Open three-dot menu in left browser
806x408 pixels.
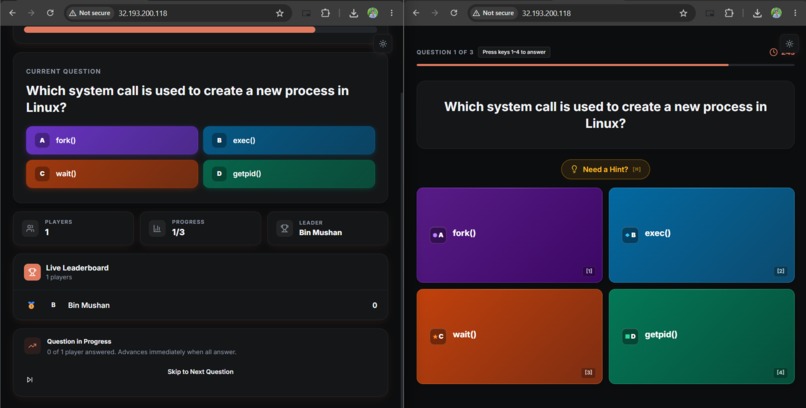(392, 13)
